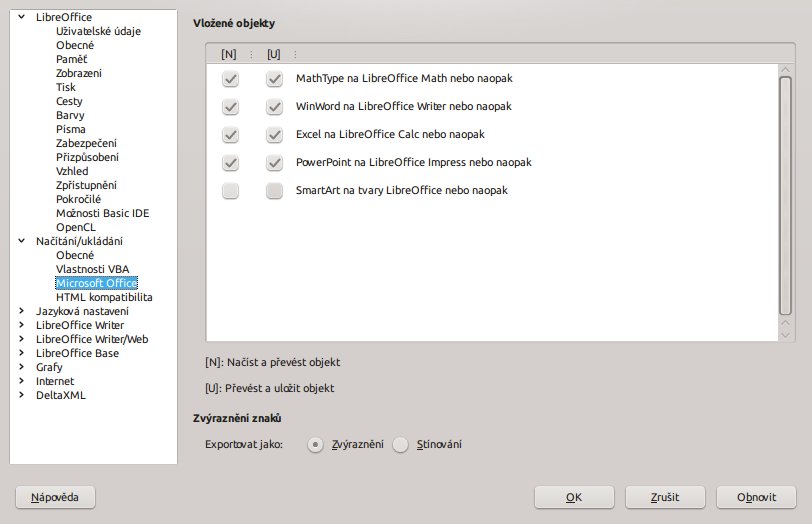Viewport: 812px width, 524px height.
Task: Select the PowerPoint conversion row text
Action: (413, 162)
